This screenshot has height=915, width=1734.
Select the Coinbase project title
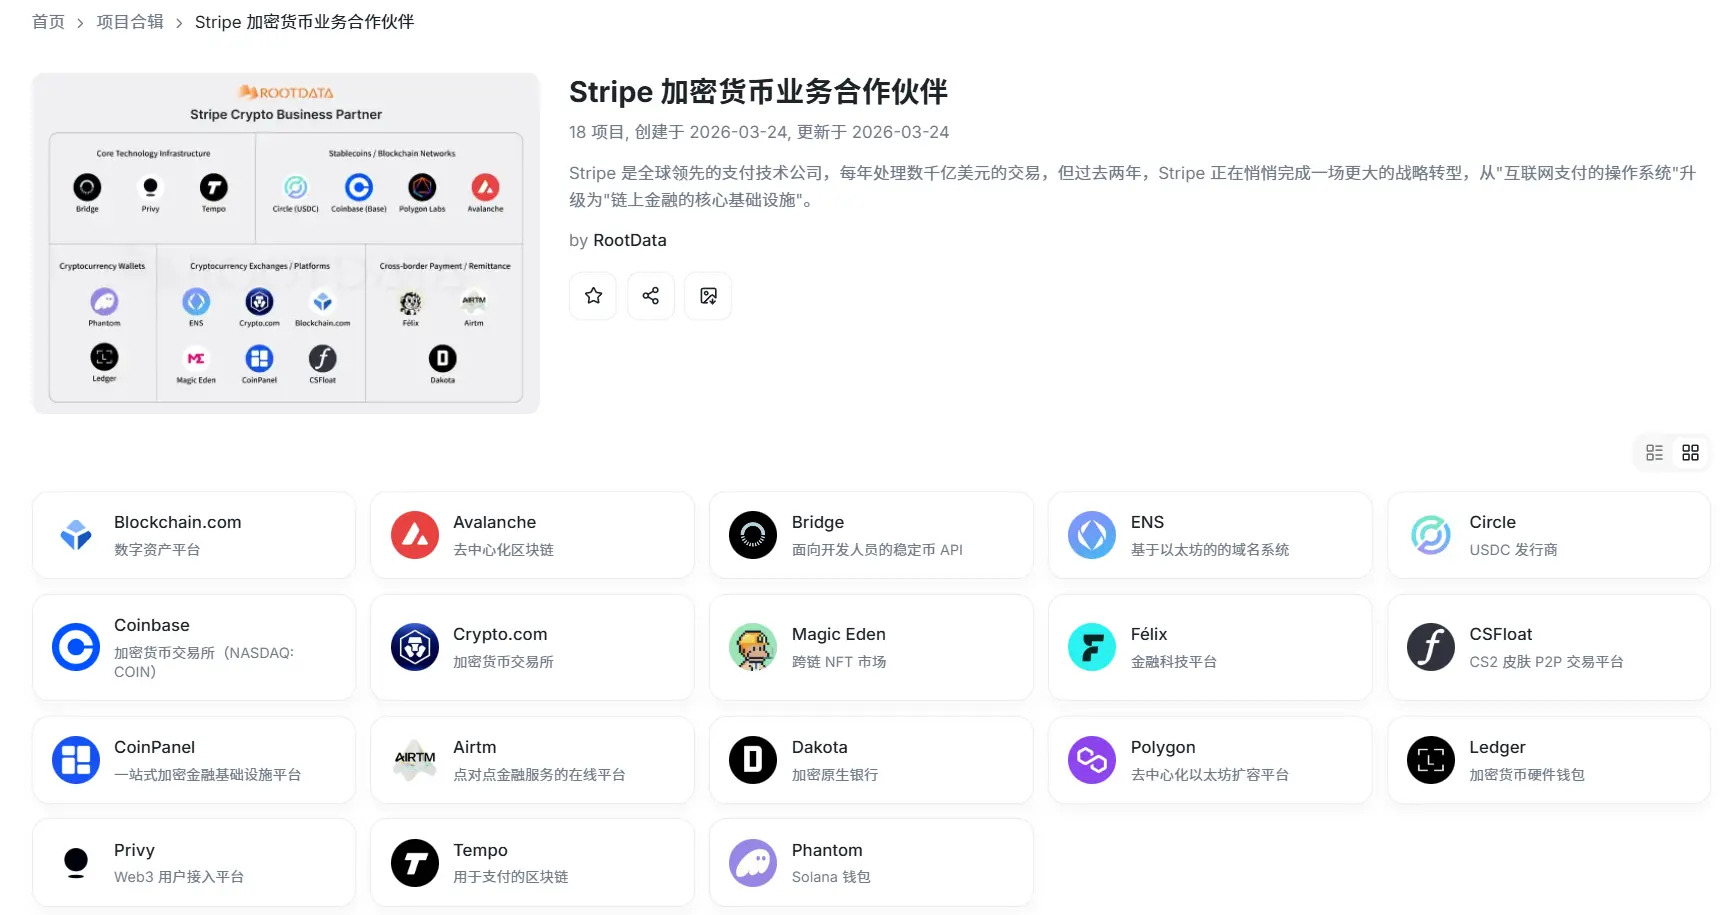[x=152, y=625]
